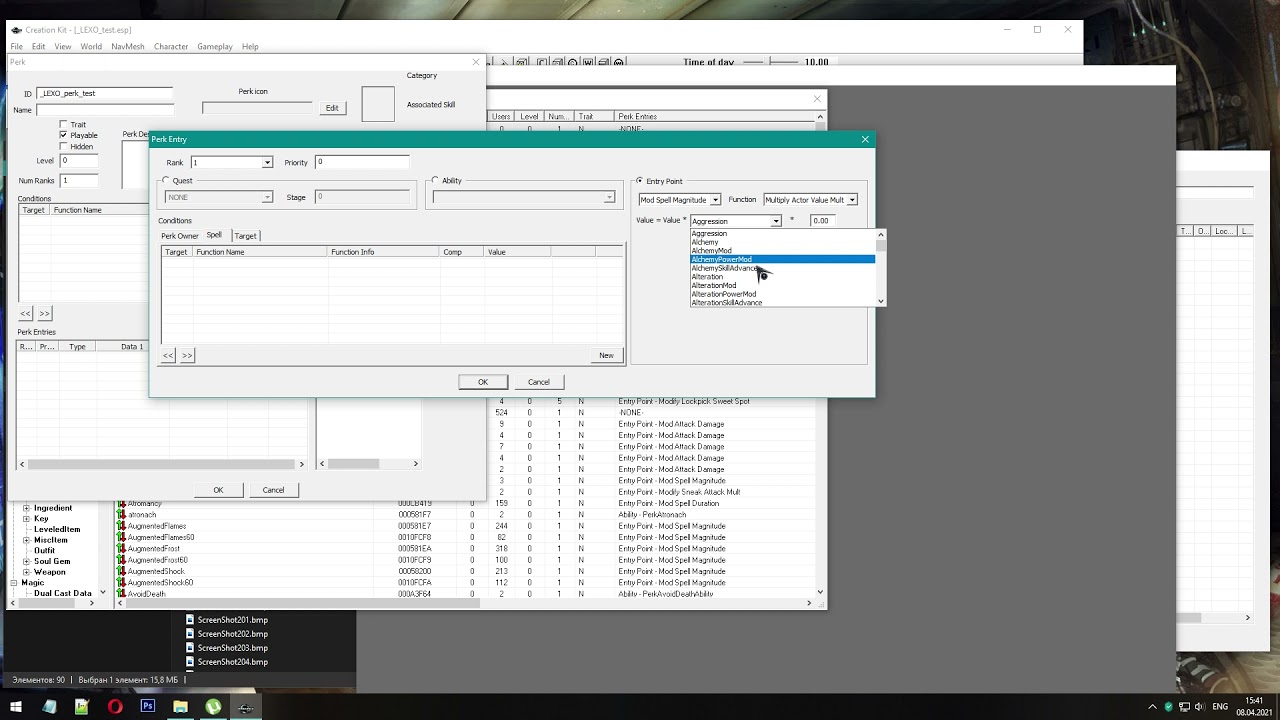Click the Perk icon Edit button
The height and width of the screenshot is (720, 1280).
332,108
